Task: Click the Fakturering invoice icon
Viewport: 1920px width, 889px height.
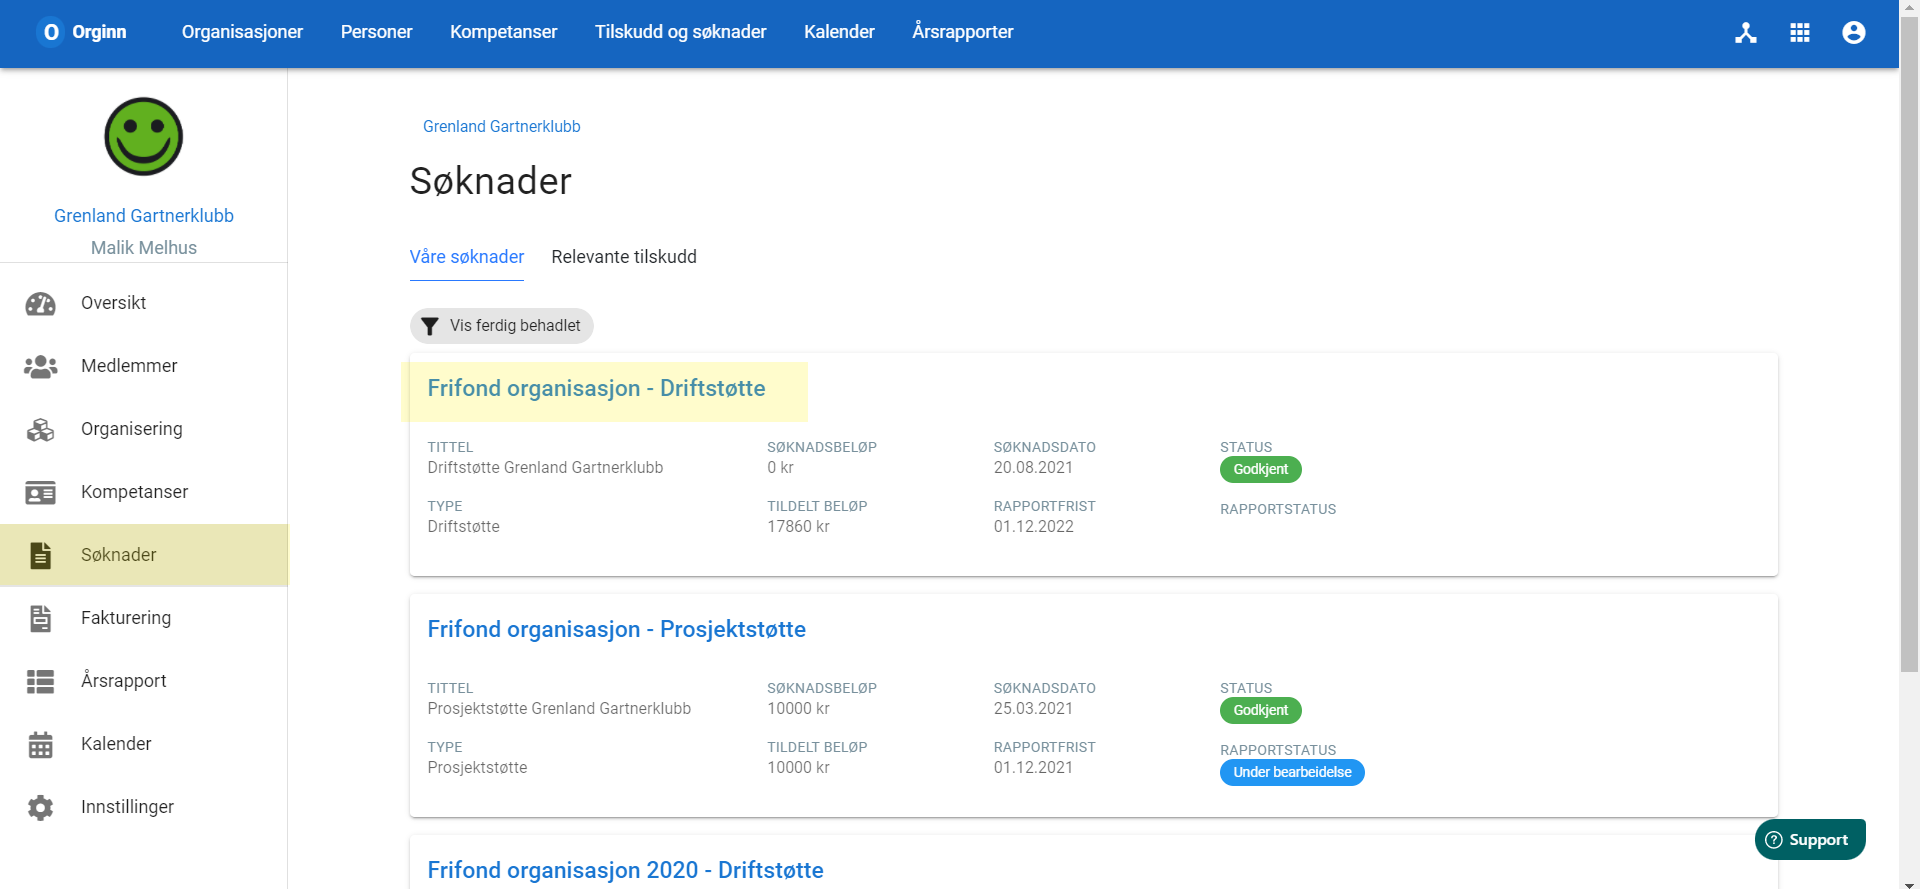Action: click(41, 618)
